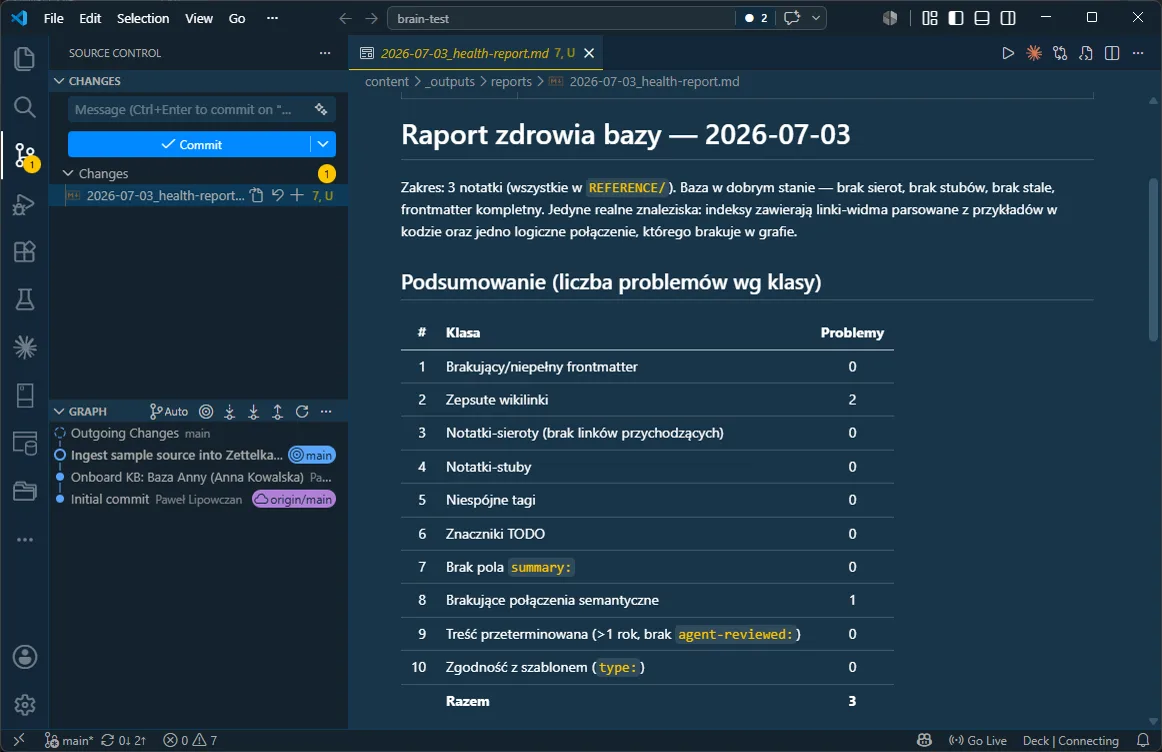This screenshot has height=752, width=1162.
Task: Open the Accounts menu
Action: click(x=24, y=657)
